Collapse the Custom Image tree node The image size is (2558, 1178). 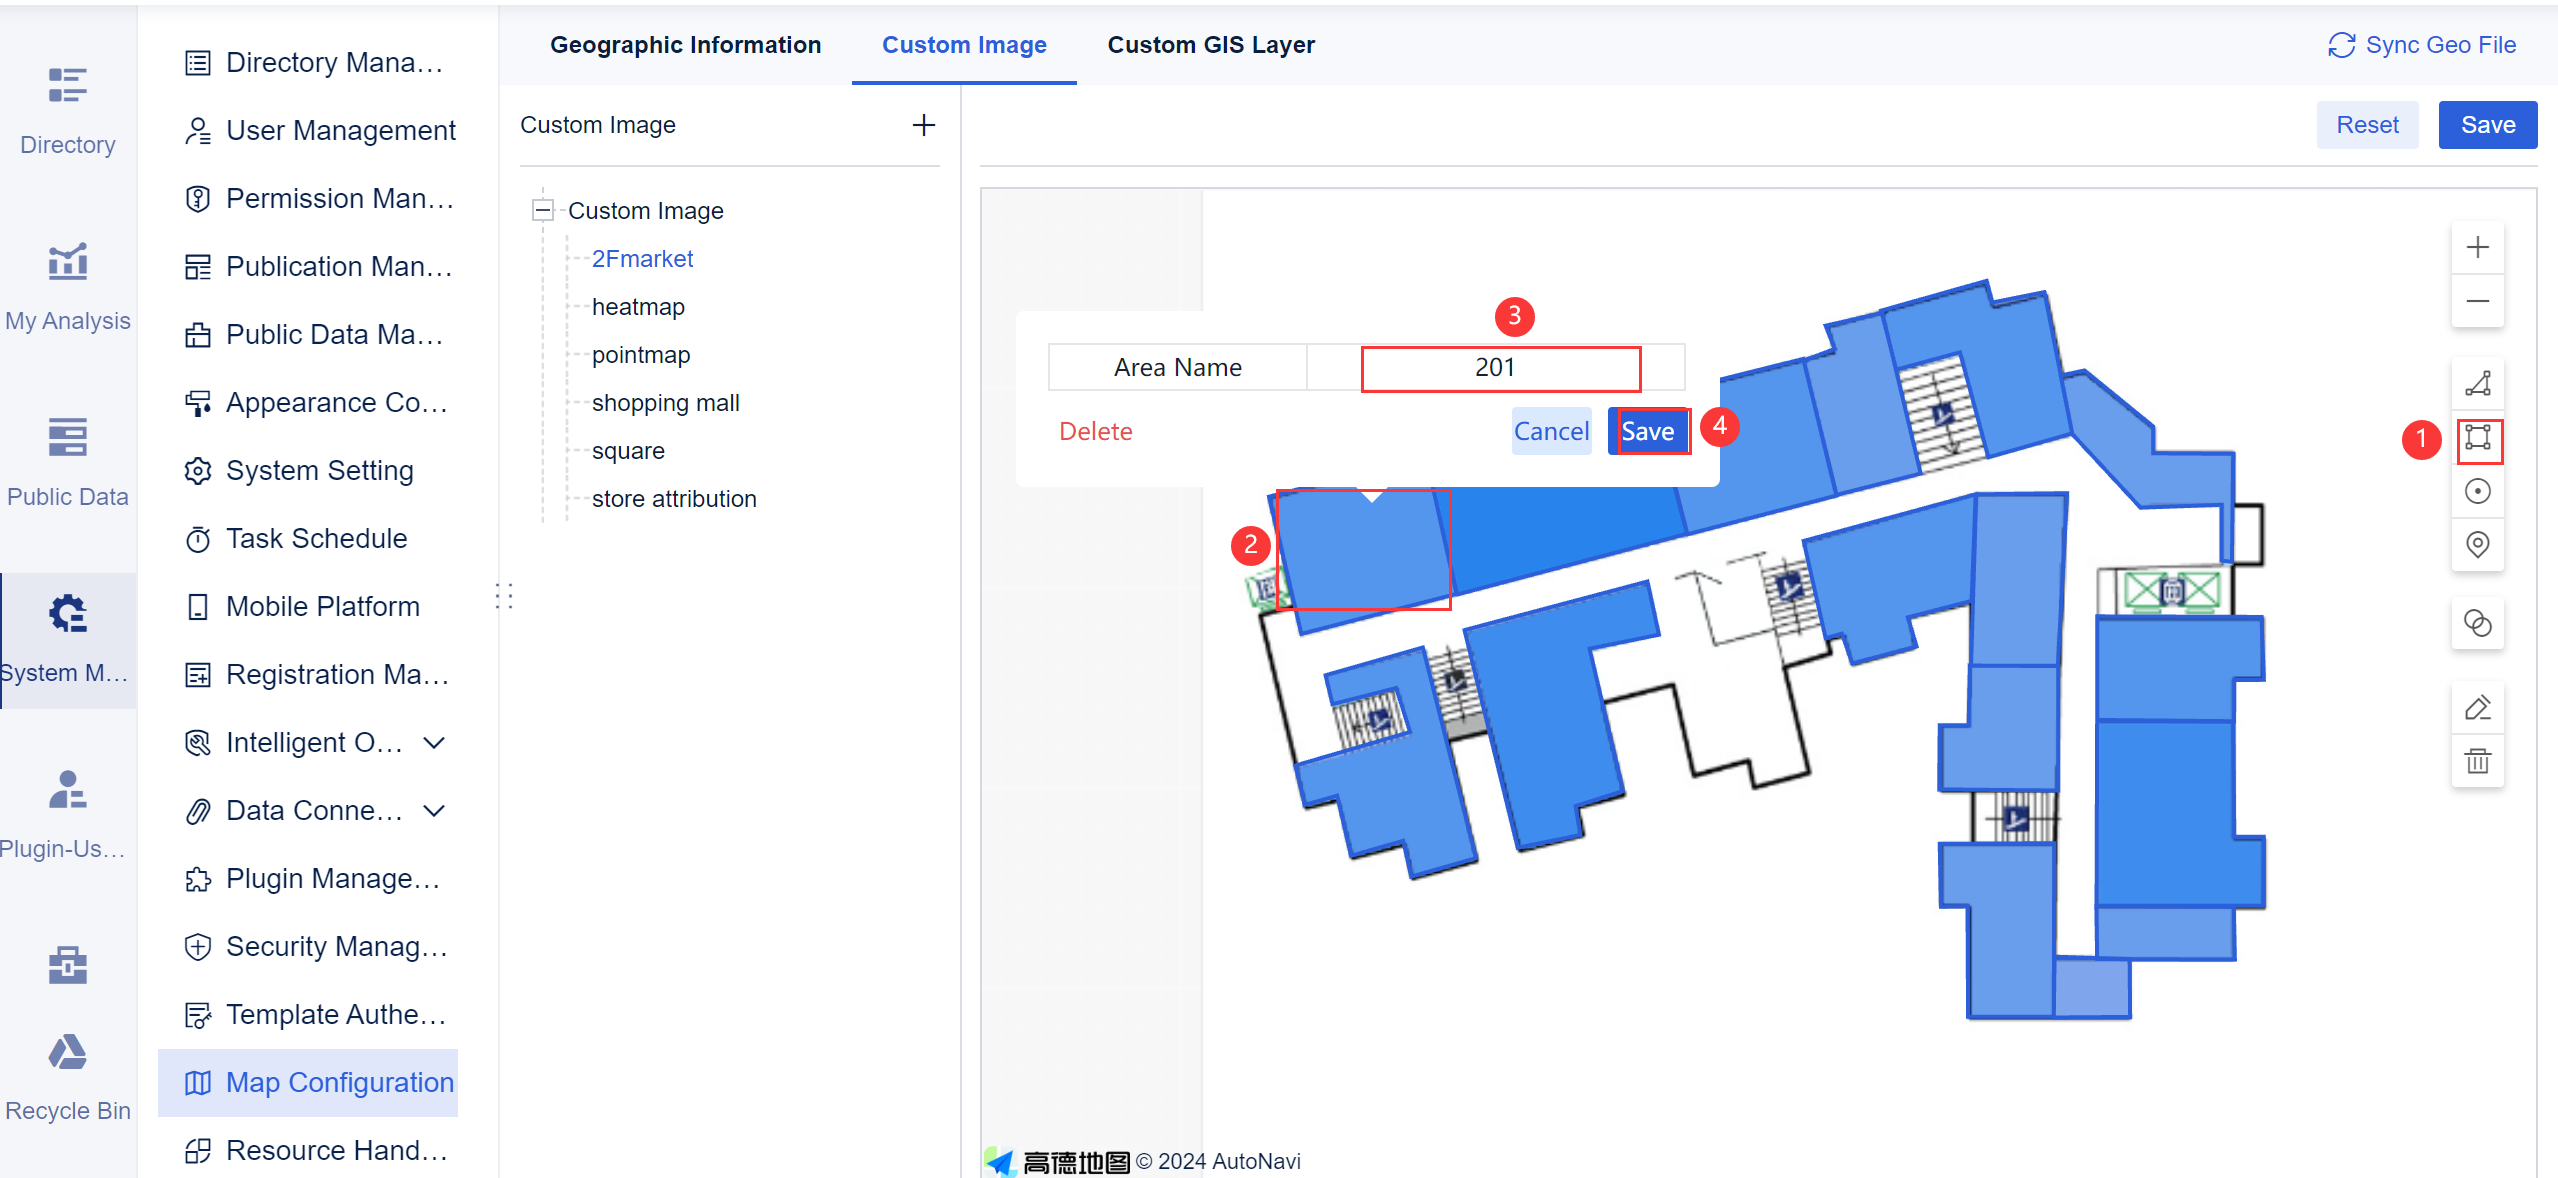pos(544,210)
